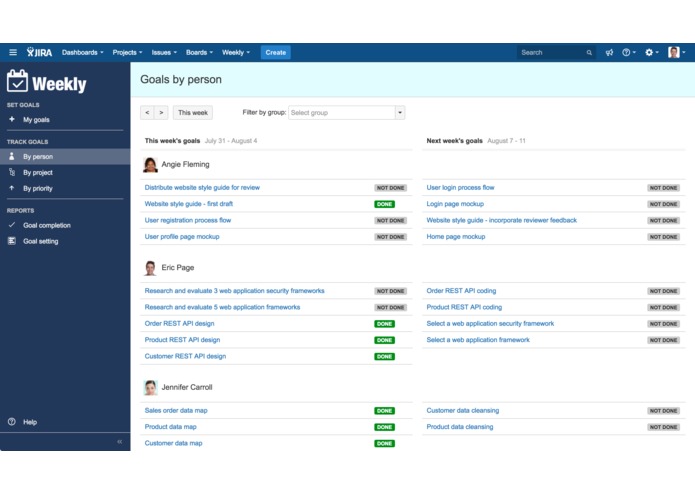Open Home page mockup goal

(456, 237)
